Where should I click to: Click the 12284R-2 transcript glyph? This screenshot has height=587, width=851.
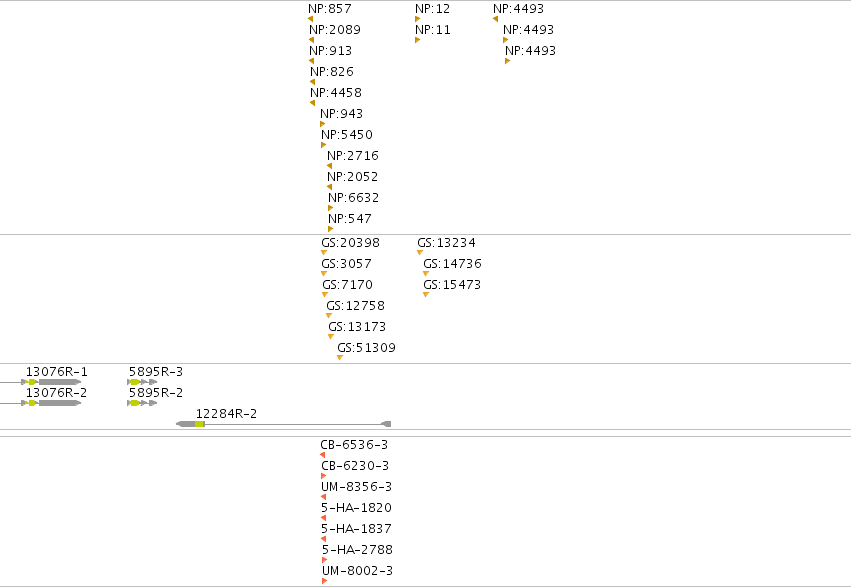[284, 424]
